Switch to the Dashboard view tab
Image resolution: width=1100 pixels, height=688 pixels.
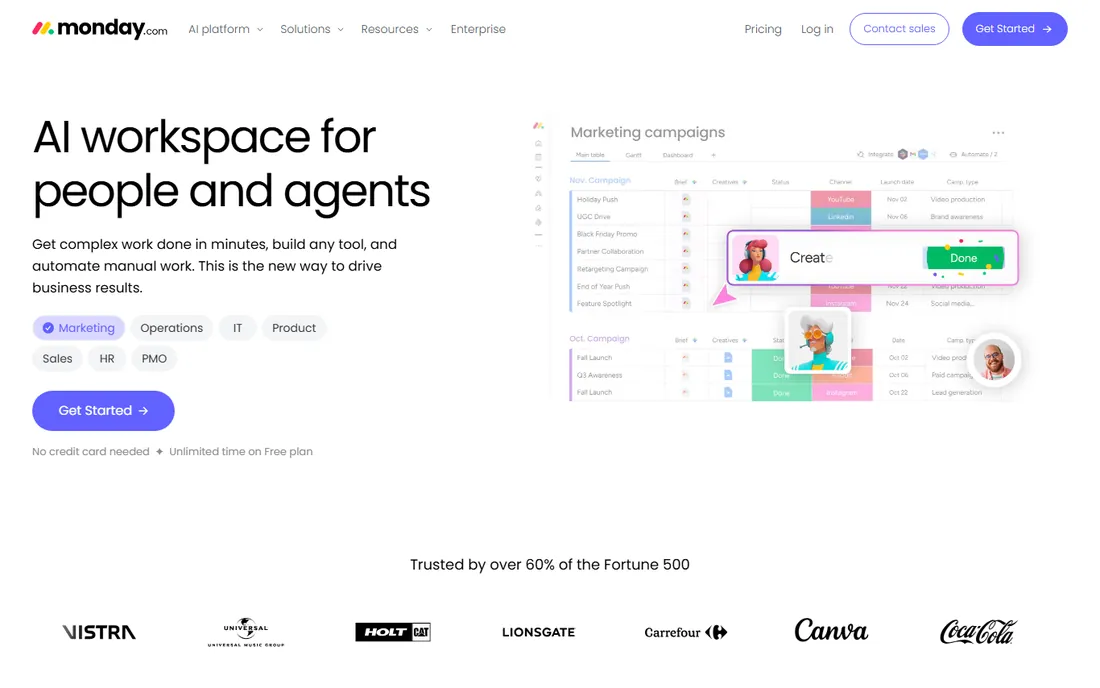click(678, 155)
